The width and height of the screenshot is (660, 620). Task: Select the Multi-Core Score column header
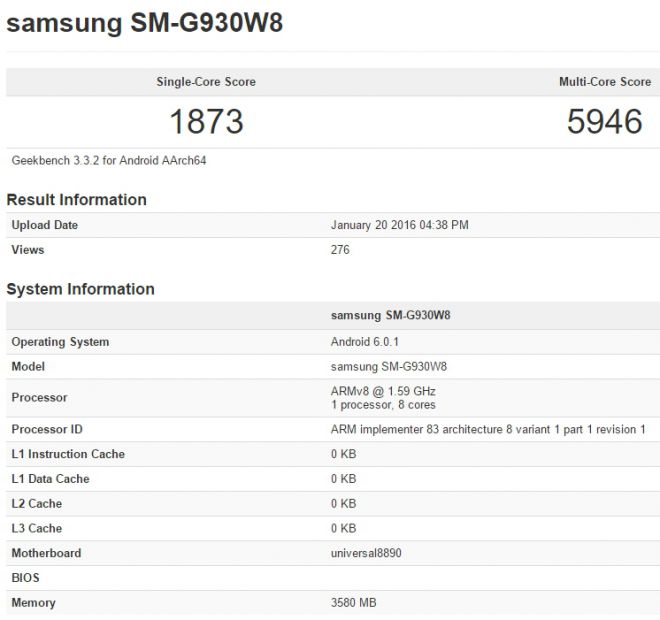pyautogui.click(x=604, y=82)
